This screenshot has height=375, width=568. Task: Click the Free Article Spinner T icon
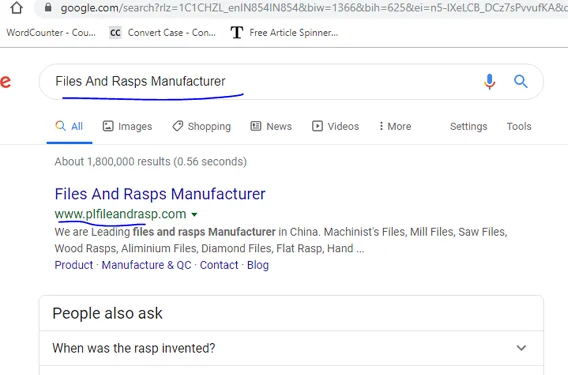pos(237,33)
